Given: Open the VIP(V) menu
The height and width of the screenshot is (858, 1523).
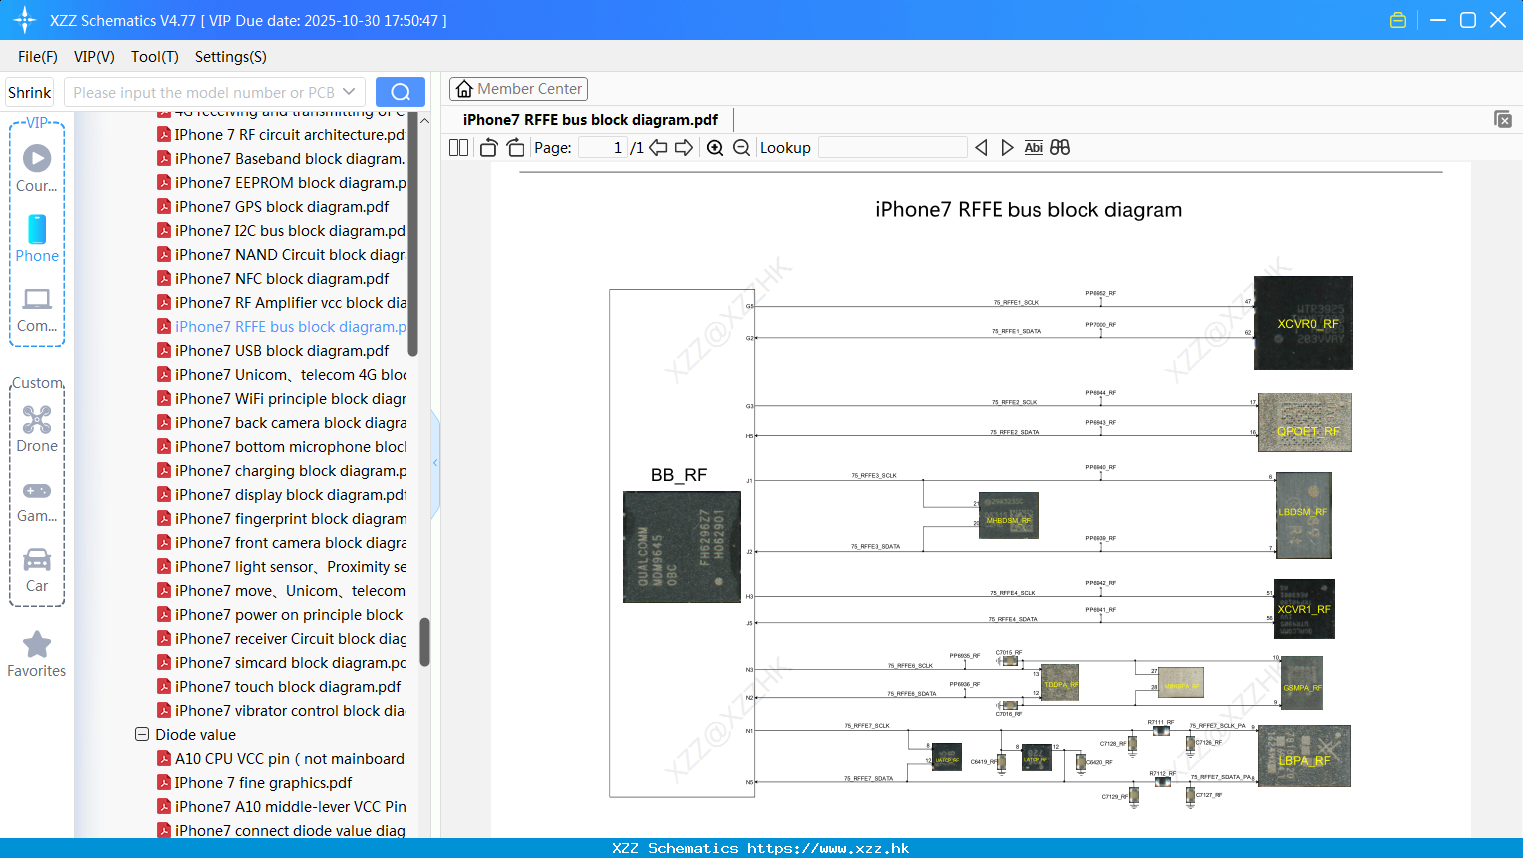Looking at the screenshot, I should pyautogui.click(x=94, y=57).
